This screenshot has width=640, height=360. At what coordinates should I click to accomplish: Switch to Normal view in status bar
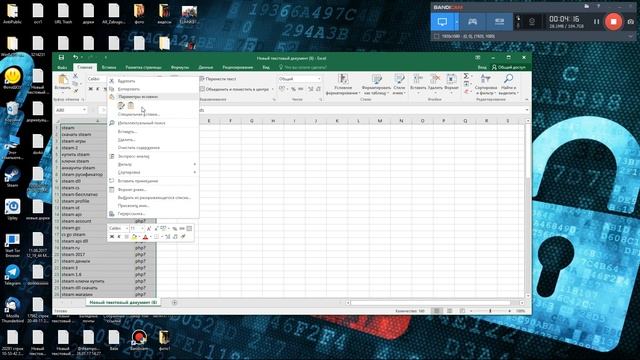[436, 311]
